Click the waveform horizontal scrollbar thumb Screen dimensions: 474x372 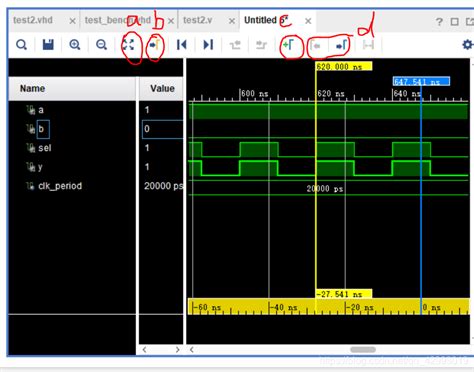click(363, 349)
